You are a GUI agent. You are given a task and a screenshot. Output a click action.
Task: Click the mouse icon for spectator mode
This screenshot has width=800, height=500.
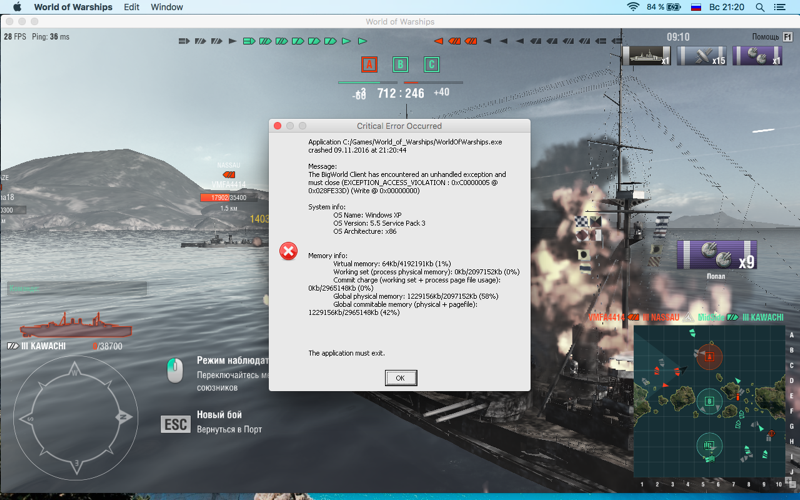tap(175, 370)
